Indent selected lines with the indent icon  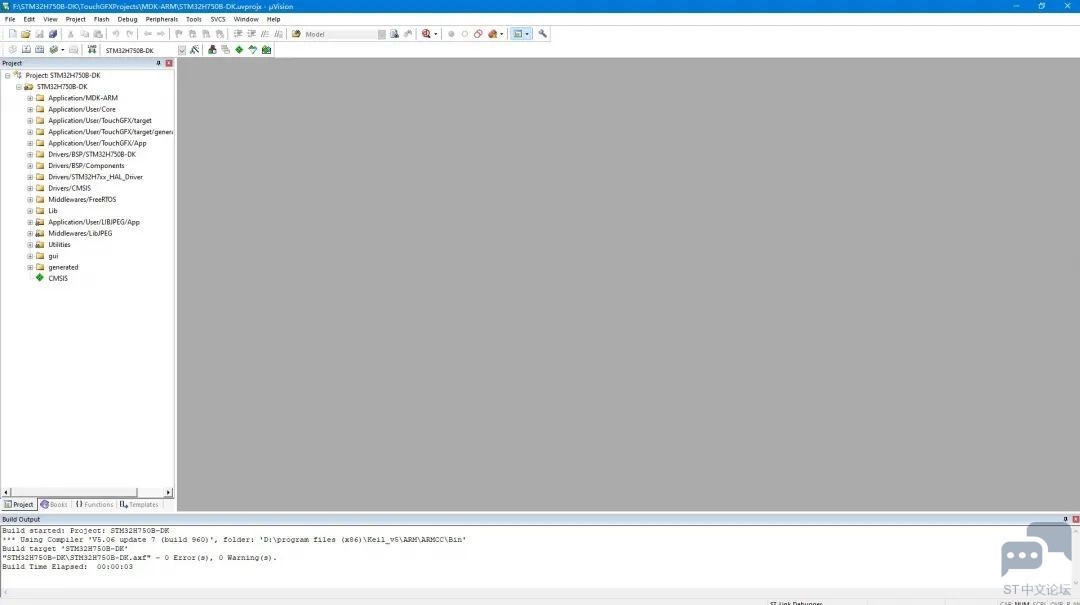pyautogui.click(x=238, y=34)
